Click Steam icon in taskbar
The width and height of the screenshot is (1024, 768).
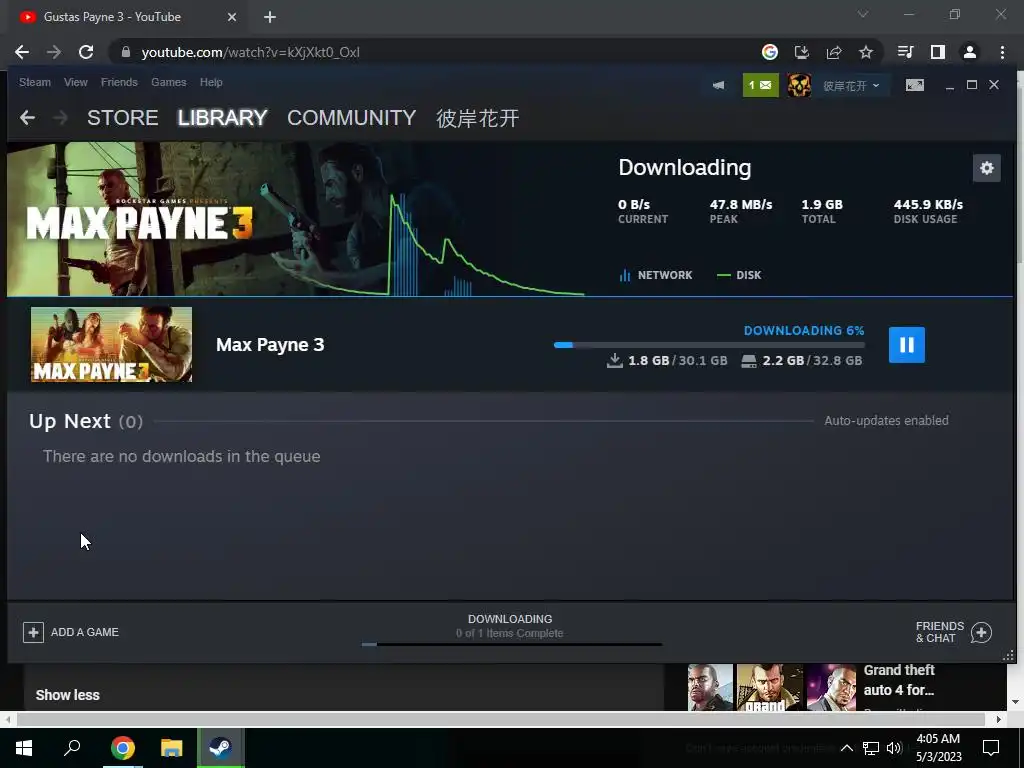point(220,748)
